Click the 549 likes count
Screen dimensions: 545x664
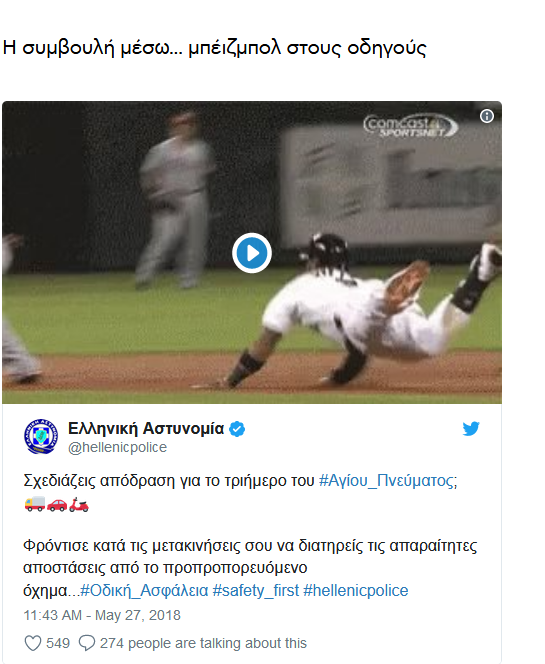(x=58, y=643)
